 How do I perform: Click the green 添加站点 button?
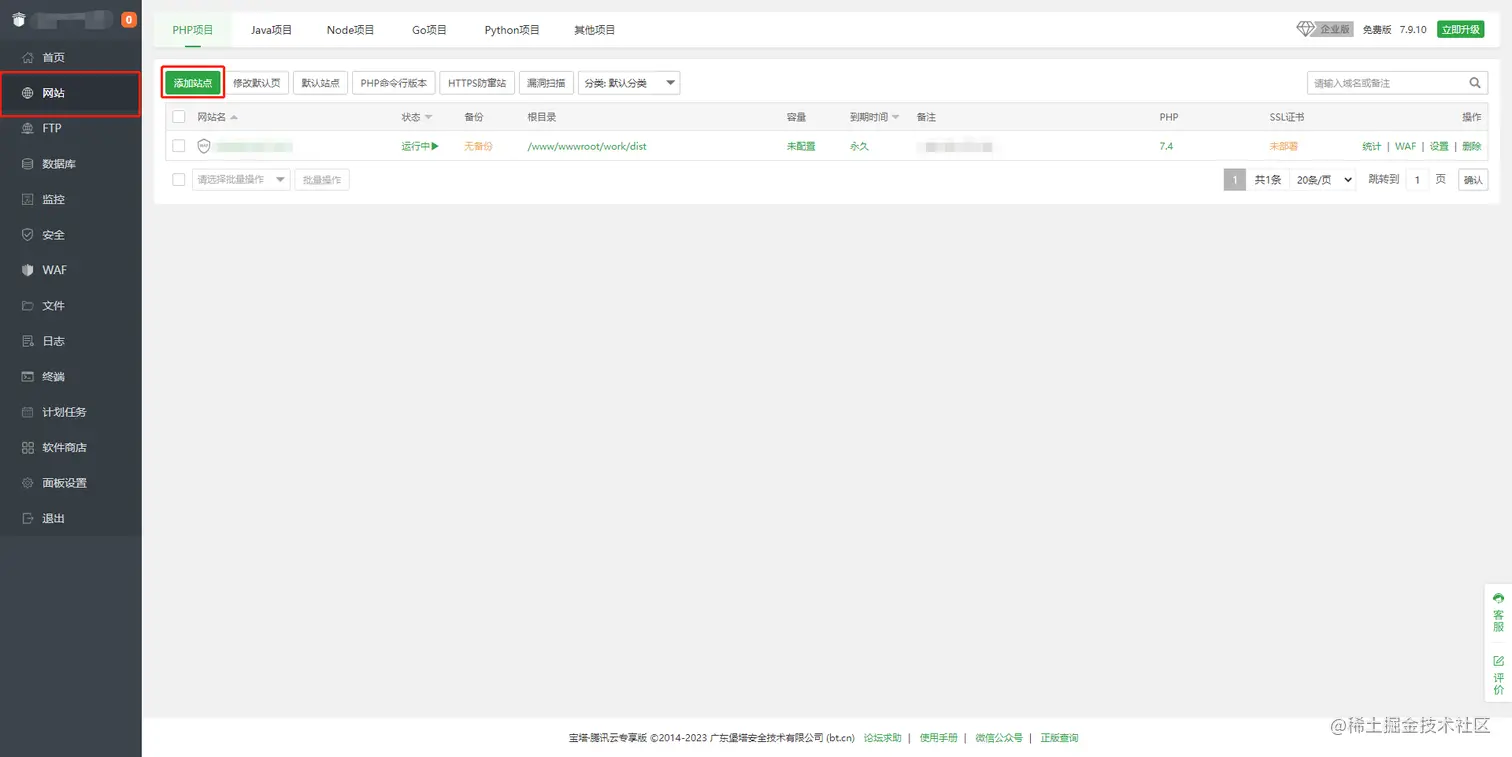(193, 83)
